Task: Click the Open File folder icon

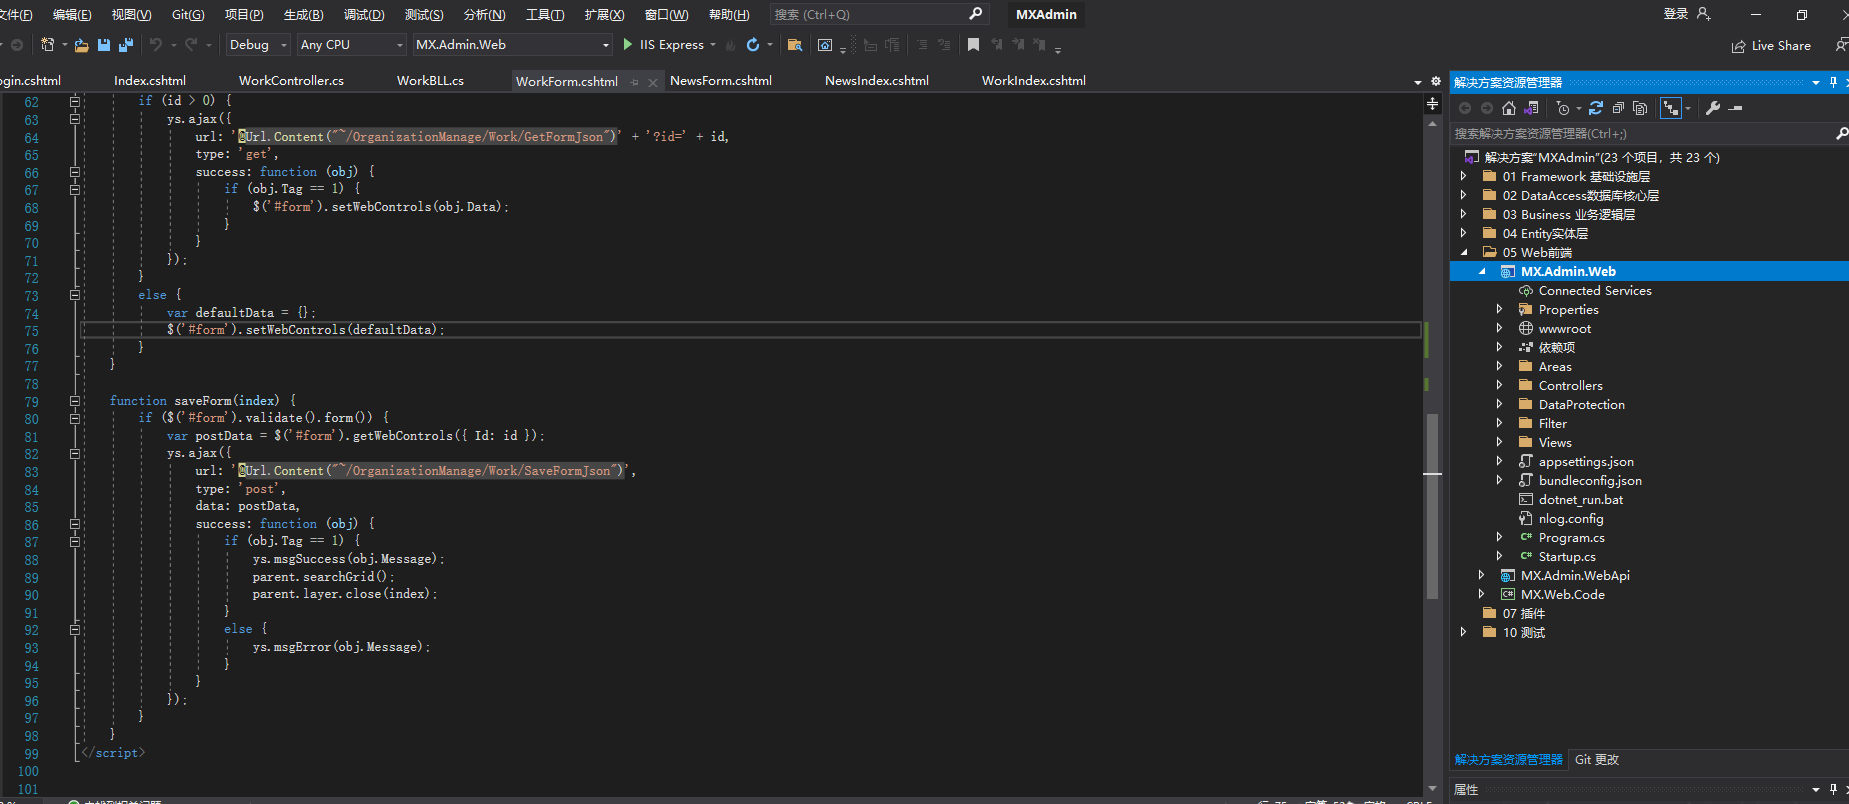Action: [82, 45]
